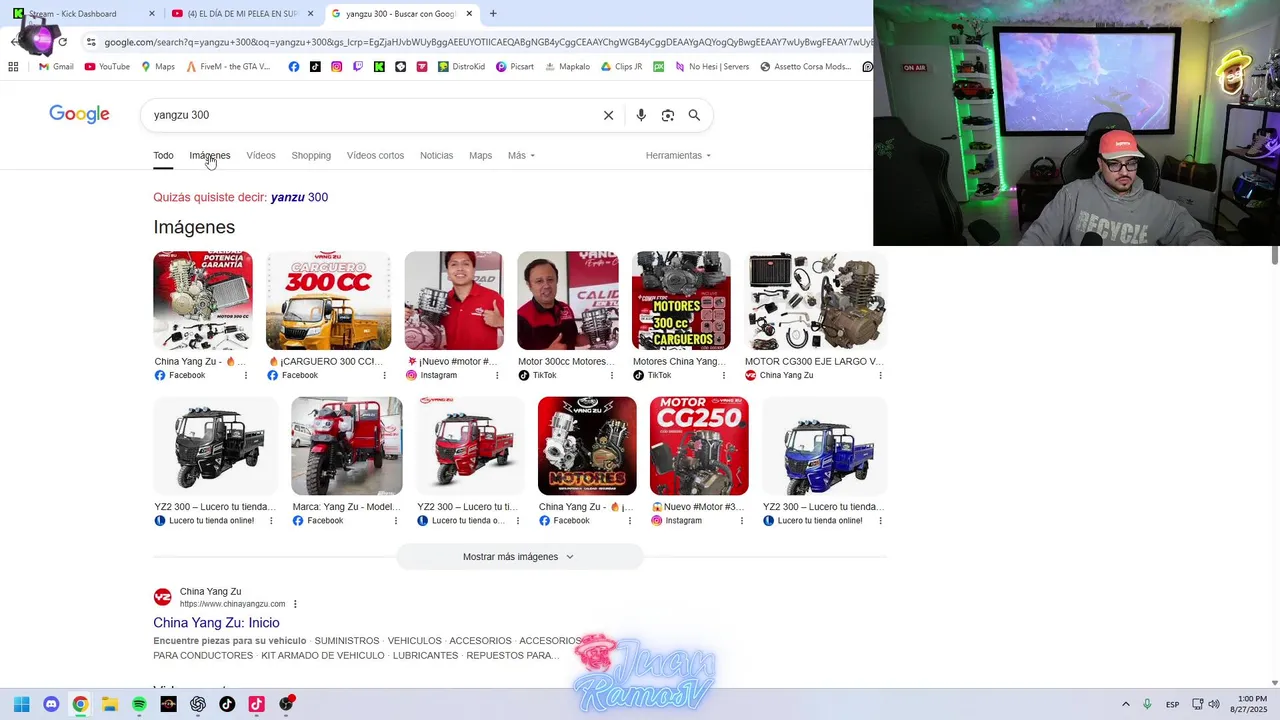Viewport: 1280px width, 720px height.
Task: Open Apps grid in bookmarks bar
Action: [x=13, y=67]
